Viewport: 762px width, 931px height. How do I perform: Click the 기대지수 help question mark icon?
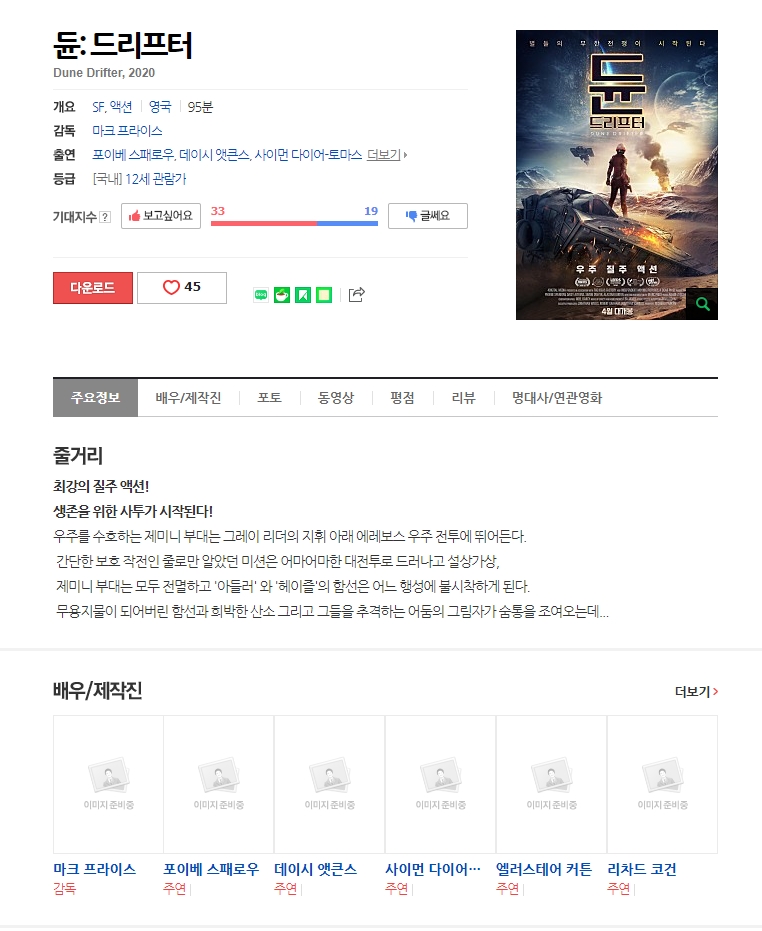pyautogui.click(x=105, y=217)
